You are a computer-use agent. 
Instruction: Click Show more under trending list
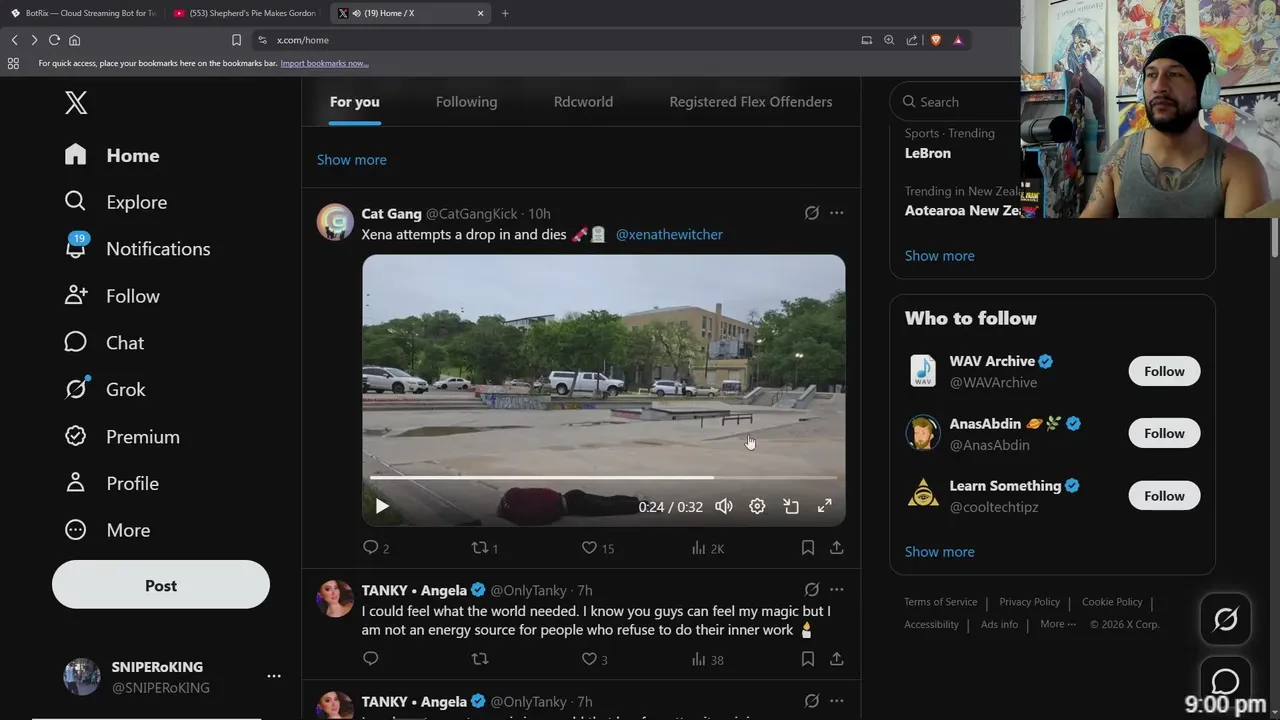point(939,256)
